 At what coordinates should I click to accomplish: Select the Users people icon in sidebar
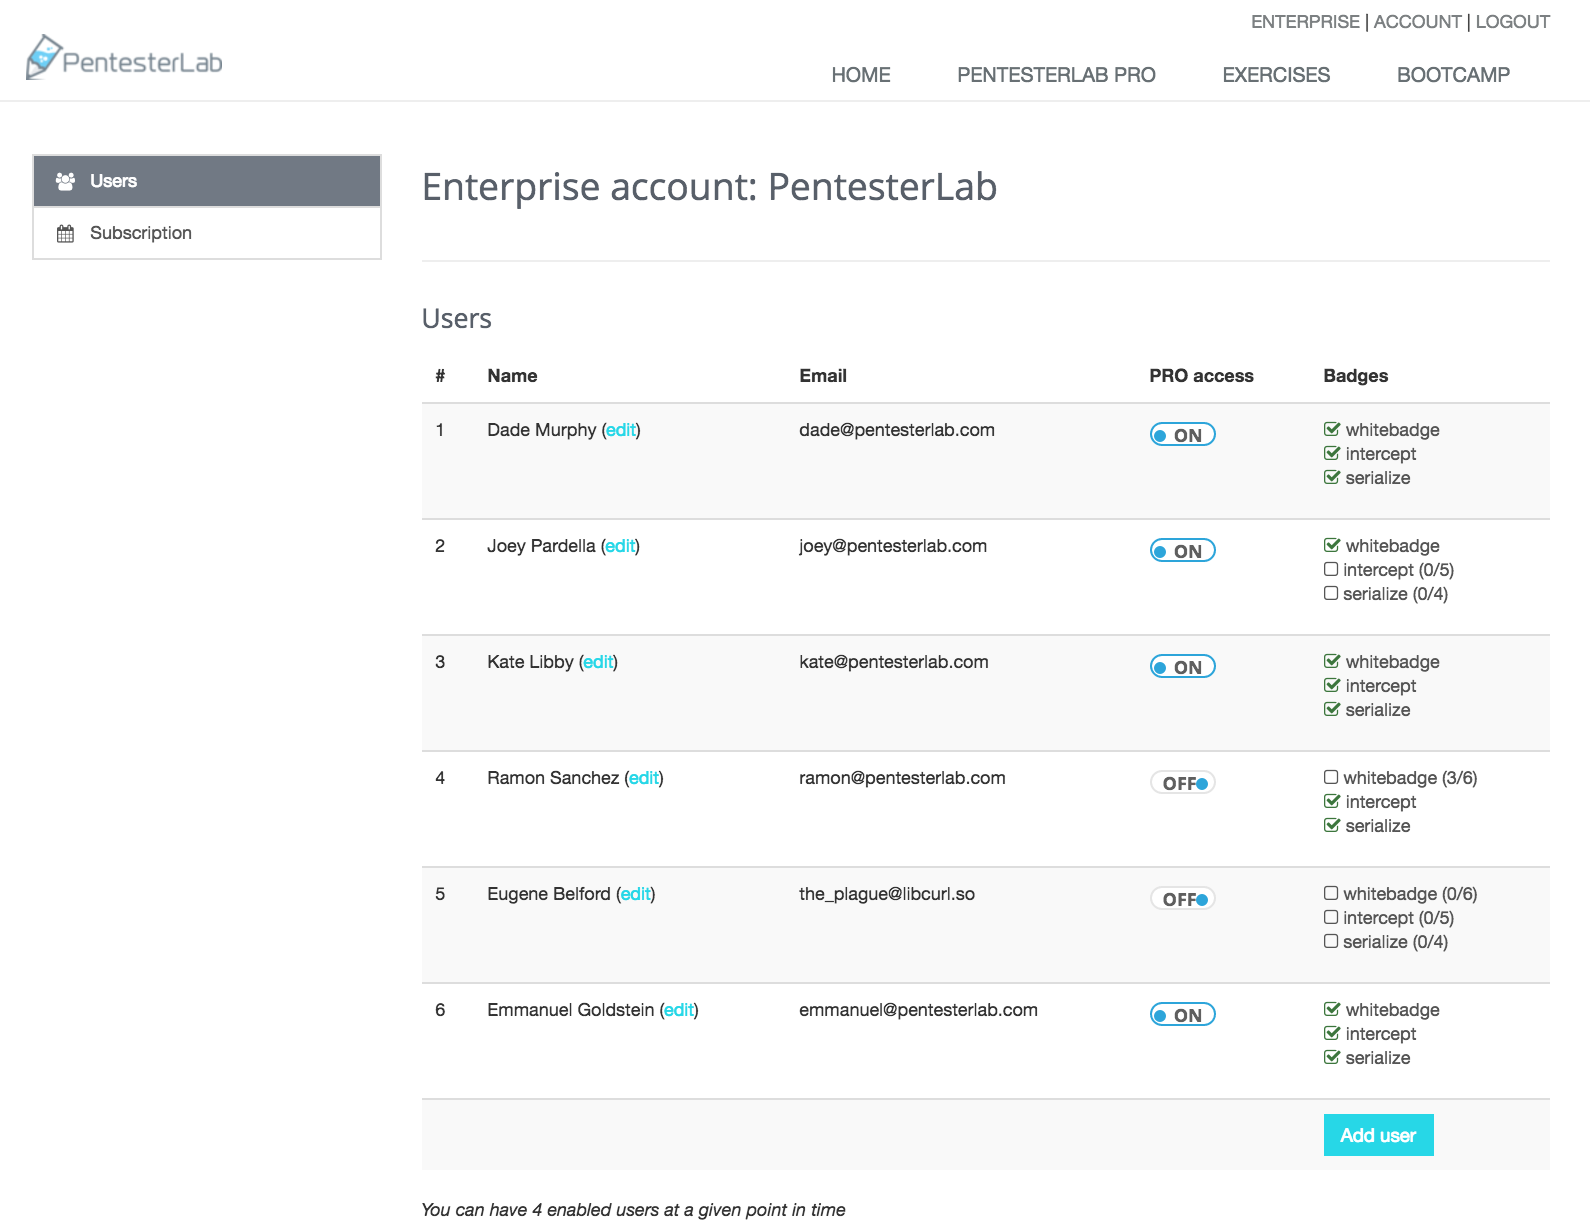66,181
